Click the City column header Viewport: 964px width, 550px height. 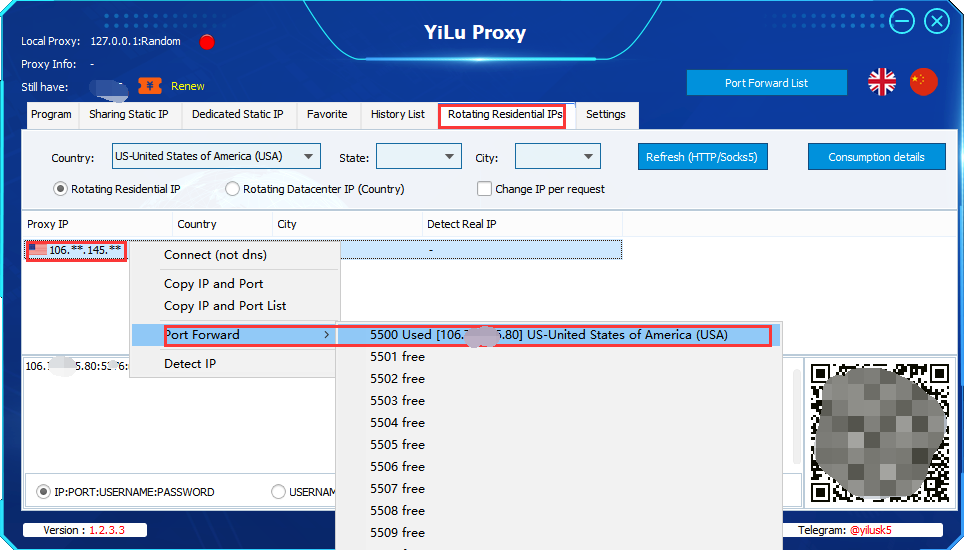pos(347,224)
